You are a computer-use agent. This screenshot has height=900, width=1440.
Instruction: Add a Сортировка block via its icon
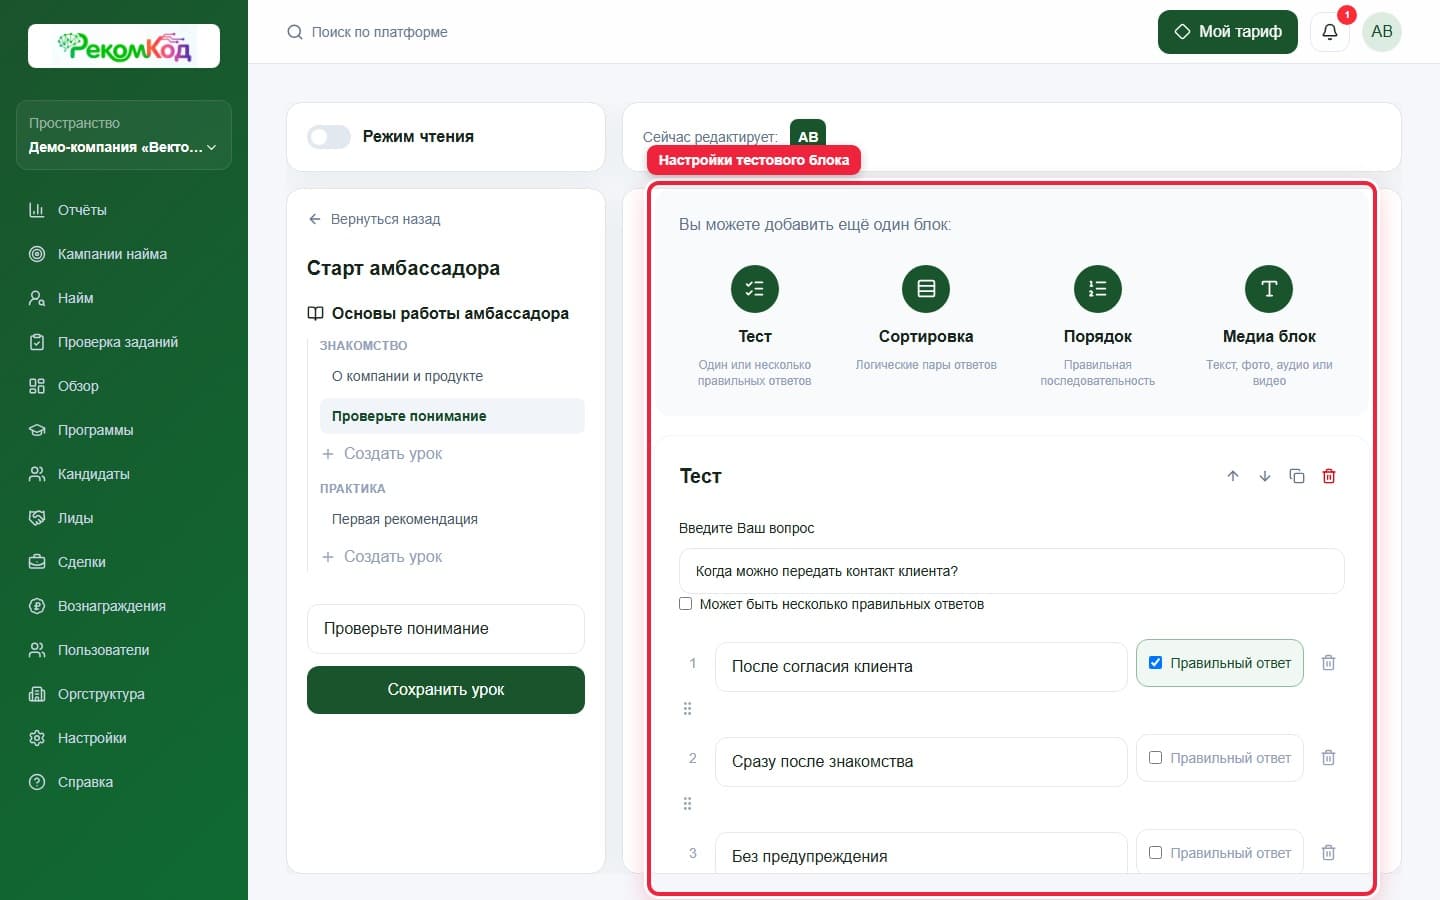pos(926,289)
